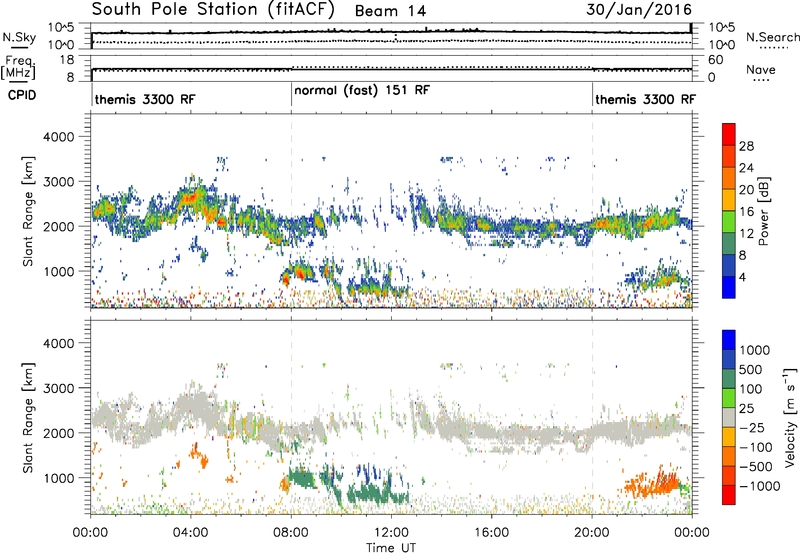The height and width of the screenshot is (554, 800).
Task: Click the red top of Power colorbar
Action: [x=729, y=134]
